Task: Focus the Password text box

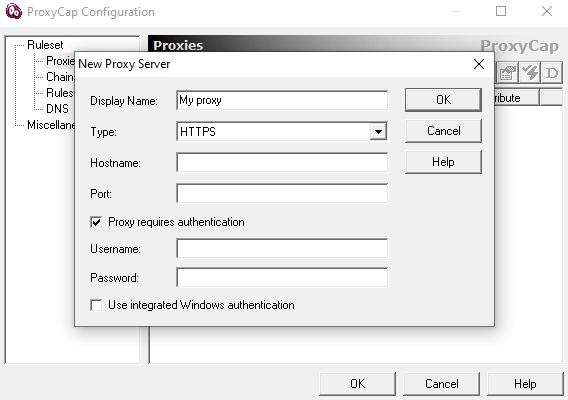Action: coord(282,278)
